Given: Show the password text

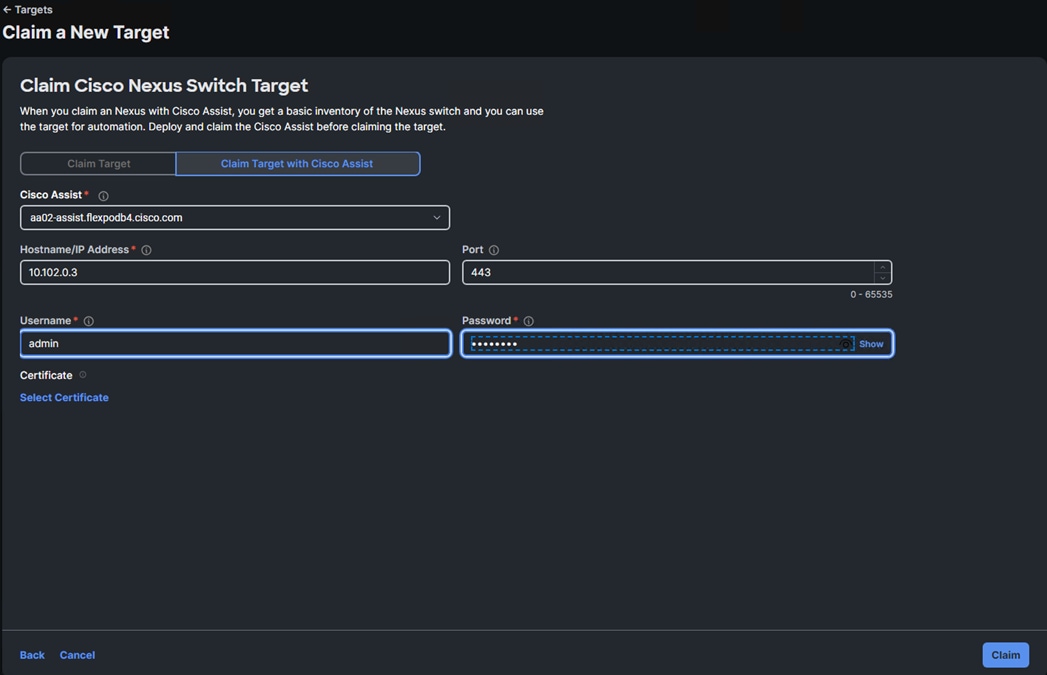Looking at the screenshot, I should click(871, 344).
